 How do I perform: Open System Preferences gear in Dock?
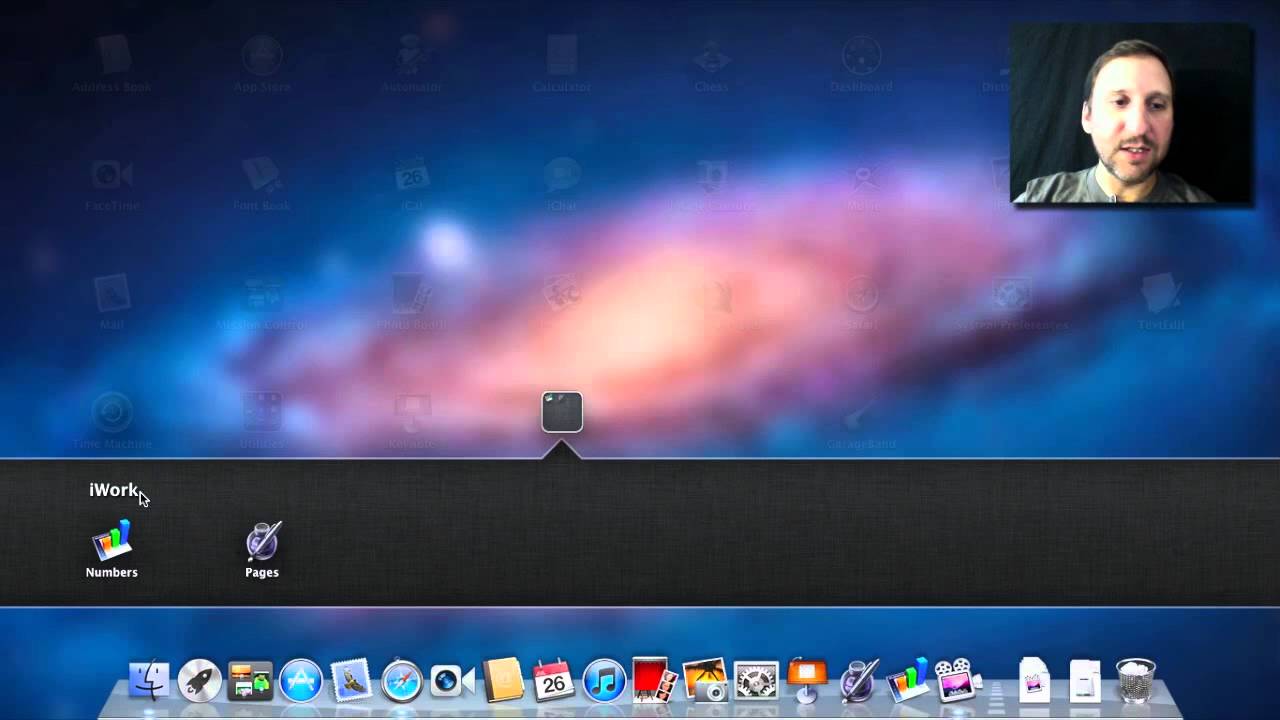756,681
